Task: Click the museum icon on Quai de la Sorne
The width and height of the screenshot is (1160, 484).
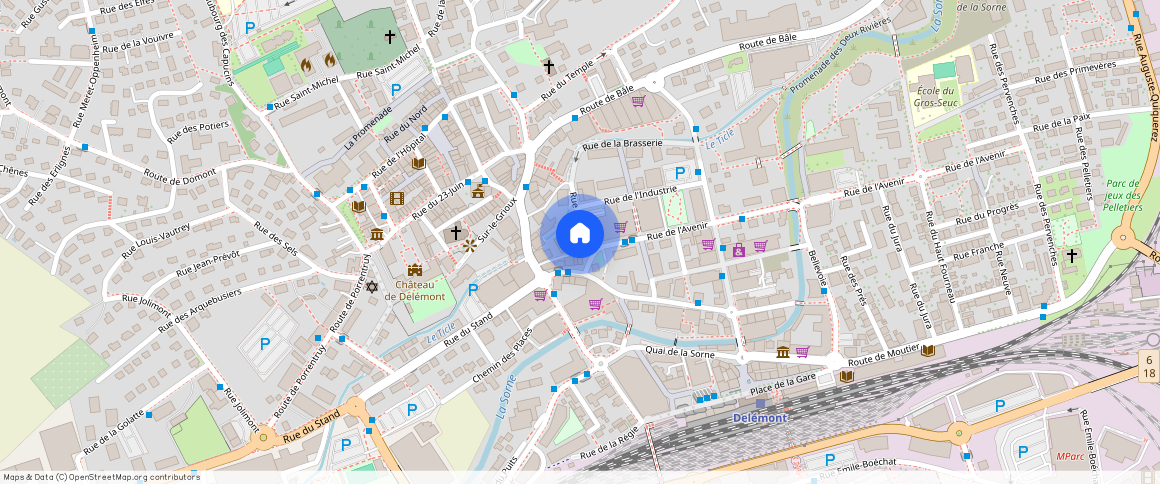Action: (x=783, y=351)
